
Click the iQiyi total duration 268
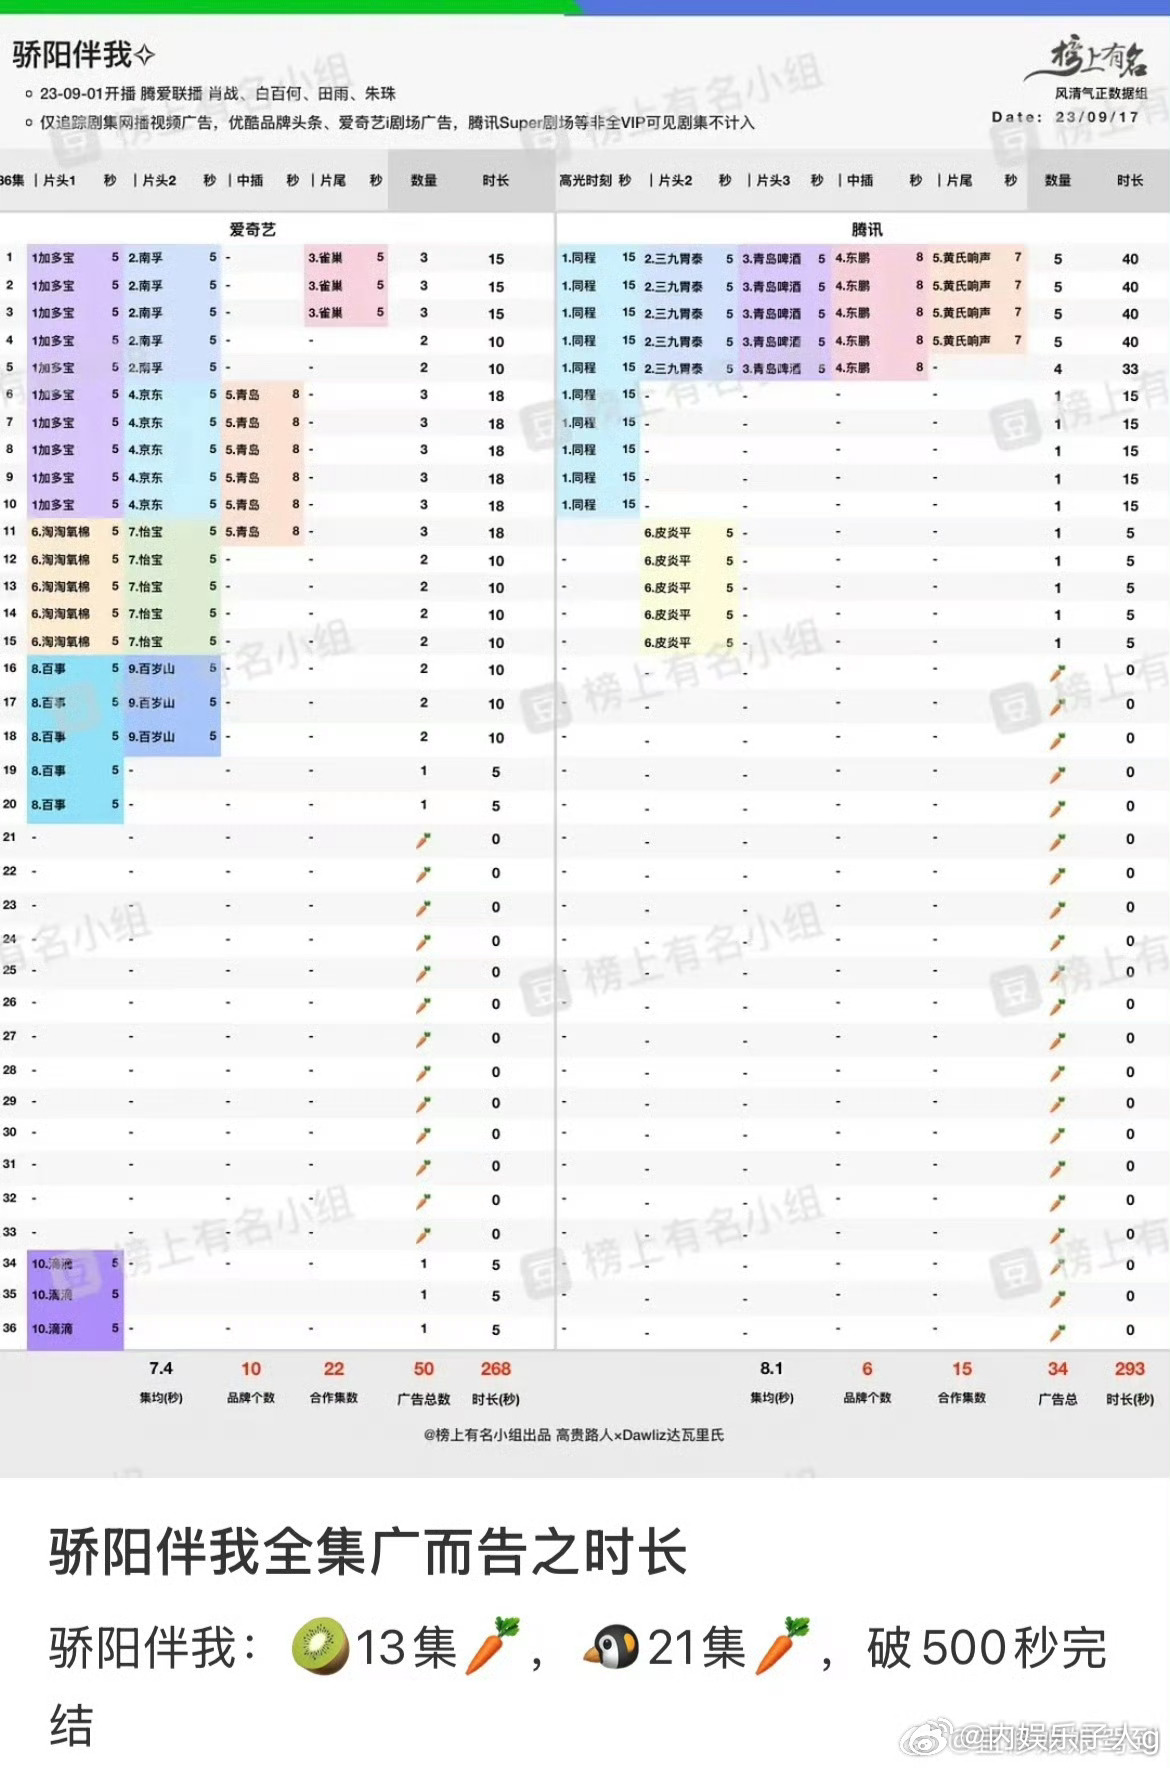click(496, 1369)
